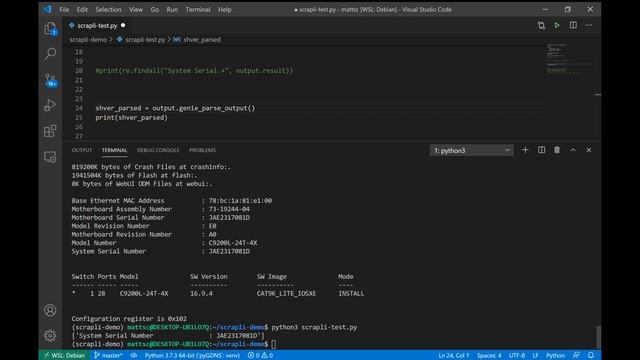Click scrapli-test.py breadcrumb item
The width and height of the screenshot is (640, 360).
pyautogui.click(x=145, y=40)
